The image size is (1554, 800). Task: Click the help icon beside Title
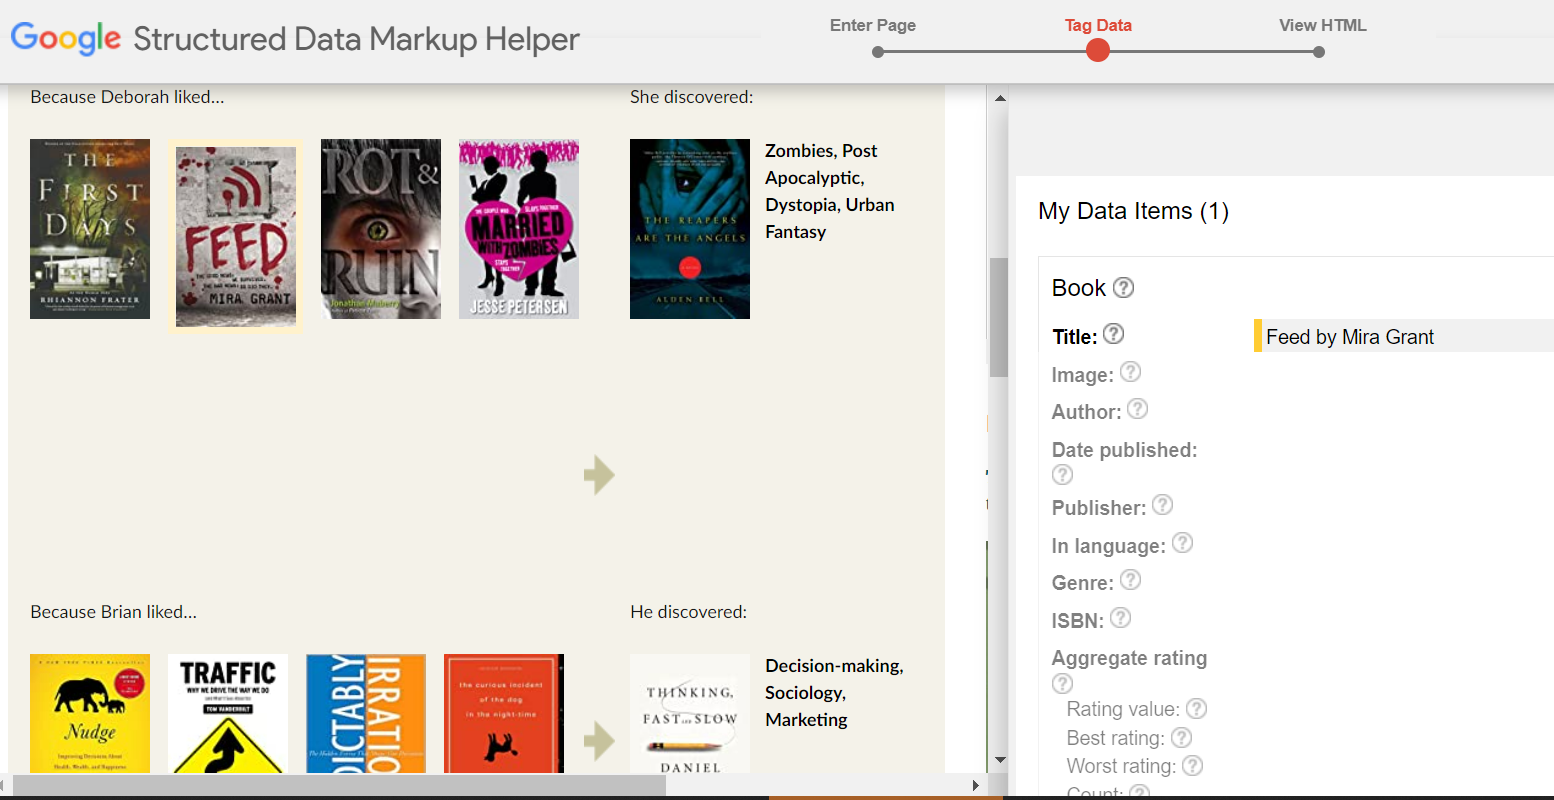coord(1114,334)
